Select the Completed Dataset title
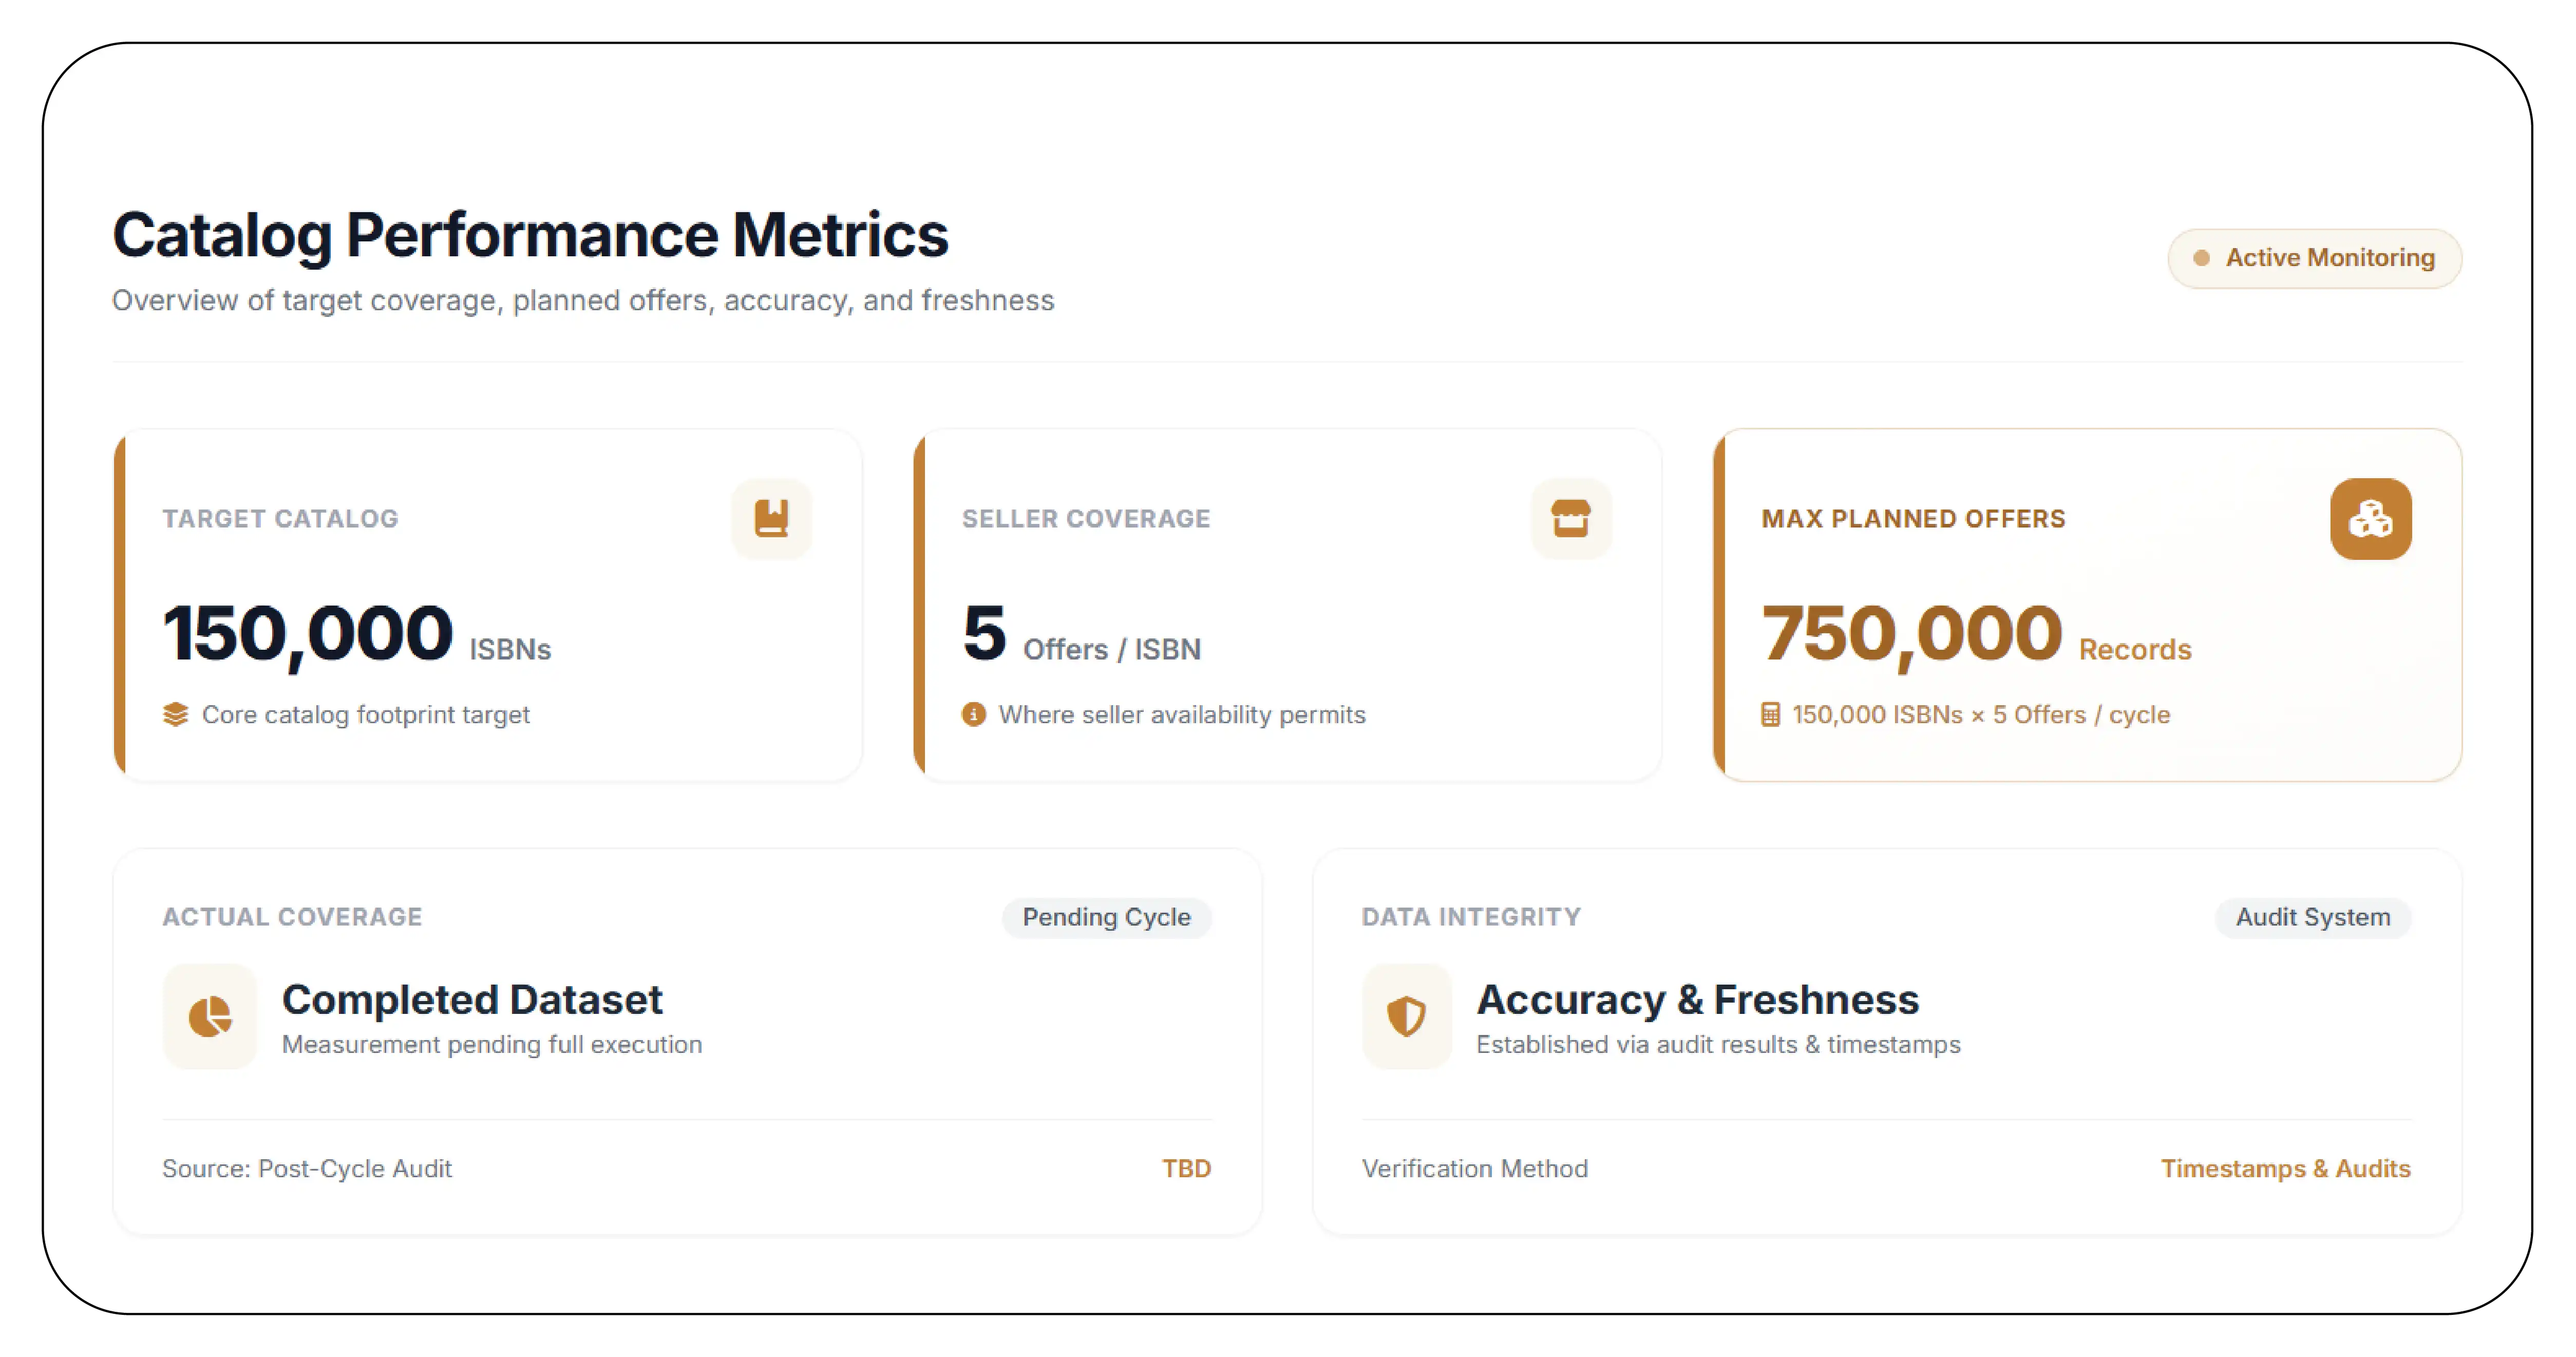The height and width of the screenshot is (1357, 2576). point(472,999)
